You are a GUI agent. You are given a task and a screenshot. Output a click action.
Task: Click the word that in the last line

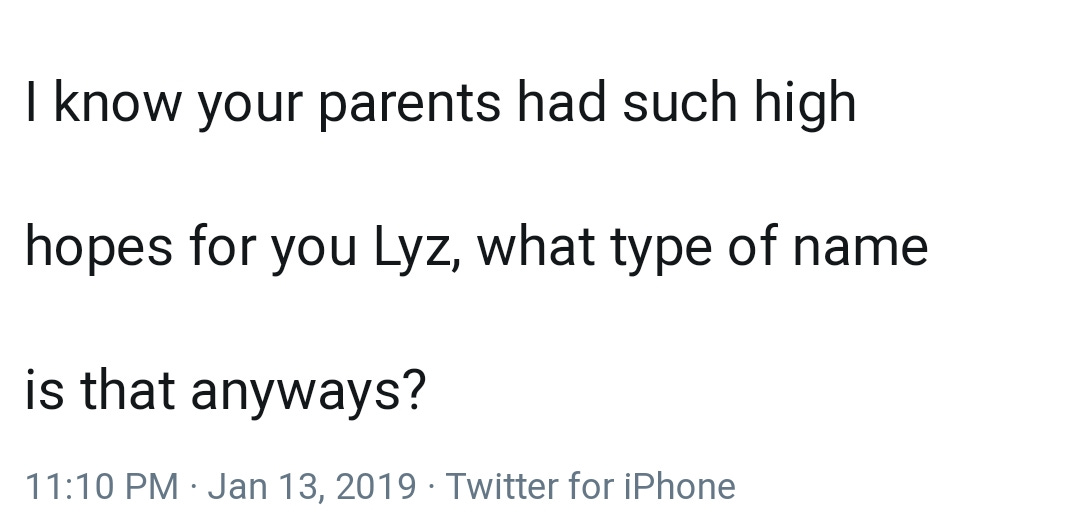127,389
